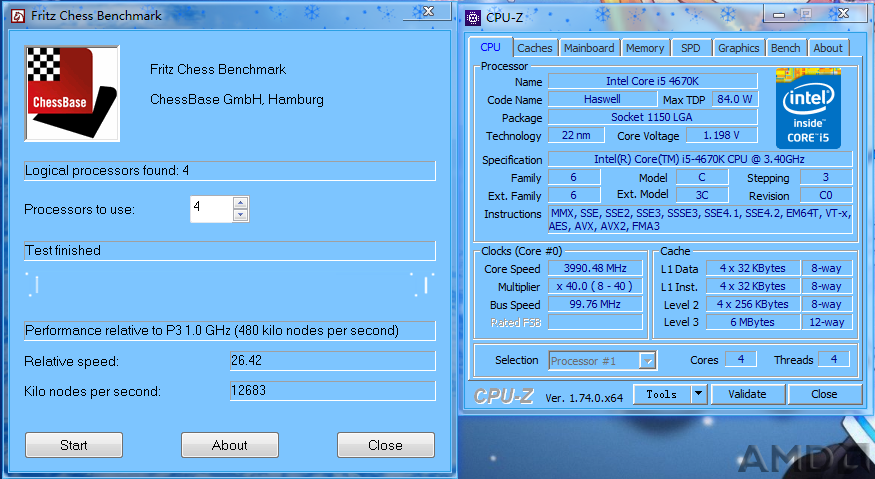Click the Test finished status field

point(229,251)
